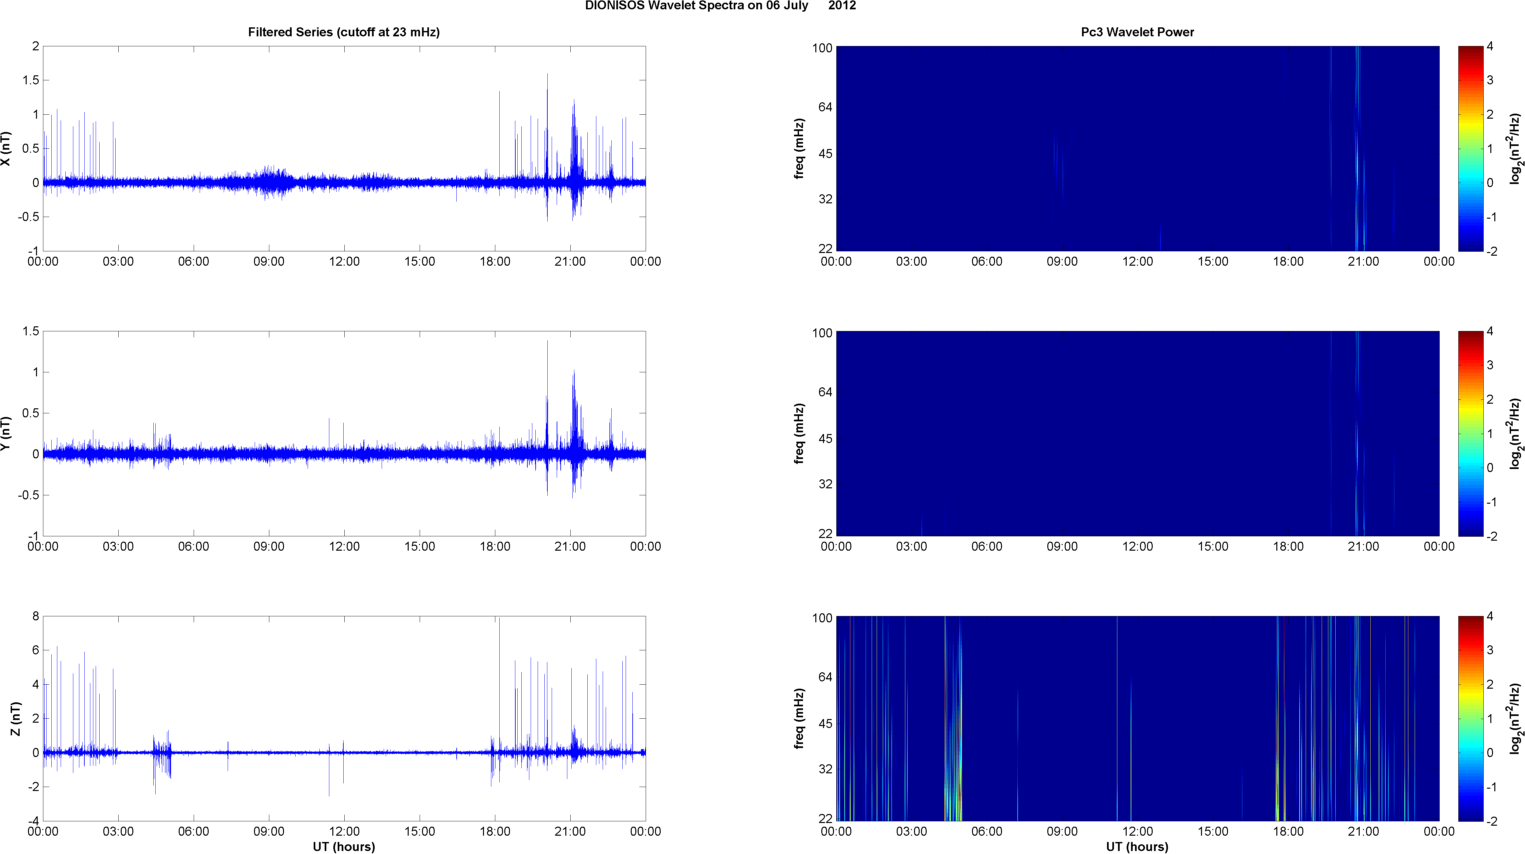Image resolution: width=1525 pixels, height=854 pixels.
Task: Click the Z (nT) axis label
Action: 15,719
